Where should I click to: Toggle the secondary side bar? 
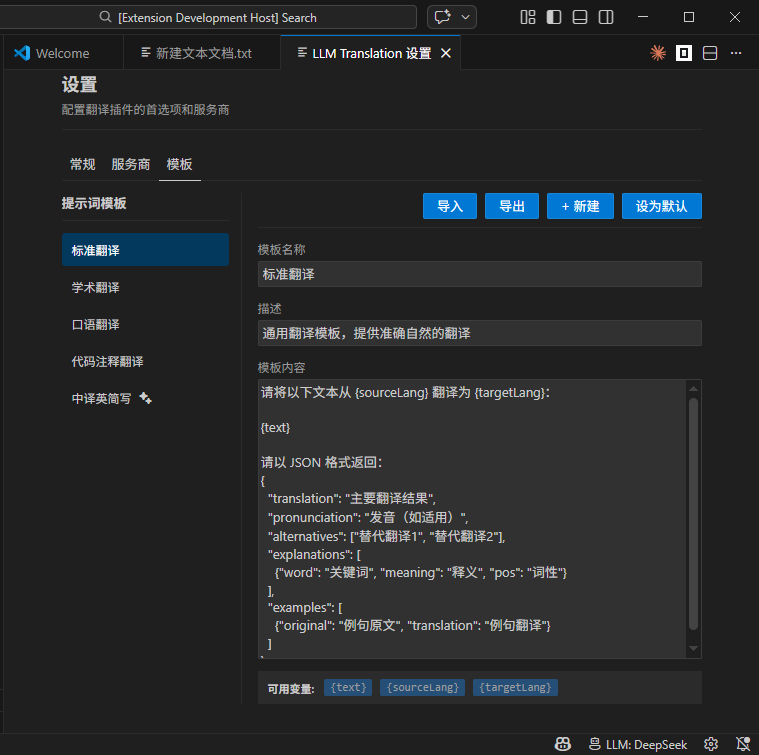coord(606,17)
